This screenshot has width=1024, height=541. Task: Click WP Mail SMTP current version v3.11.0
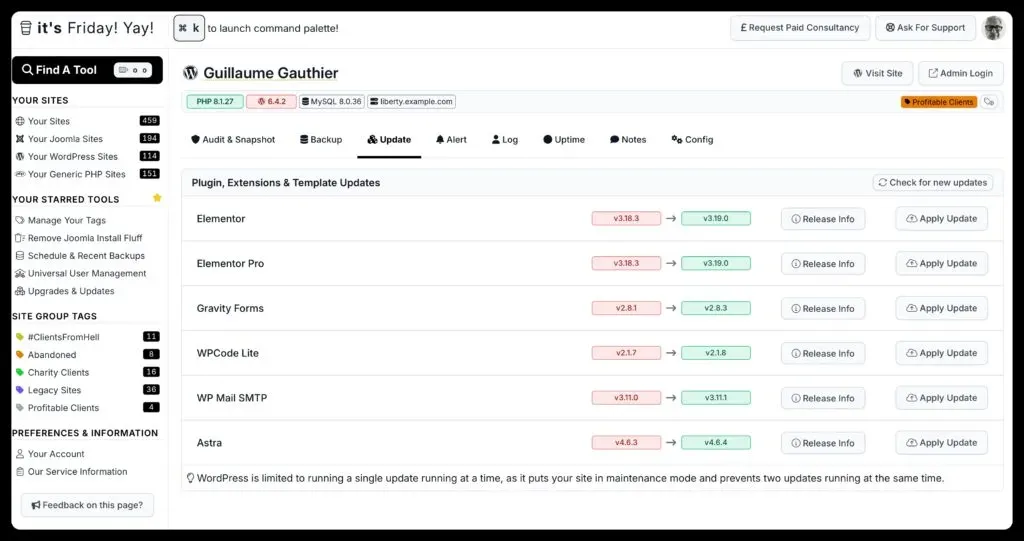coord(626,398)
